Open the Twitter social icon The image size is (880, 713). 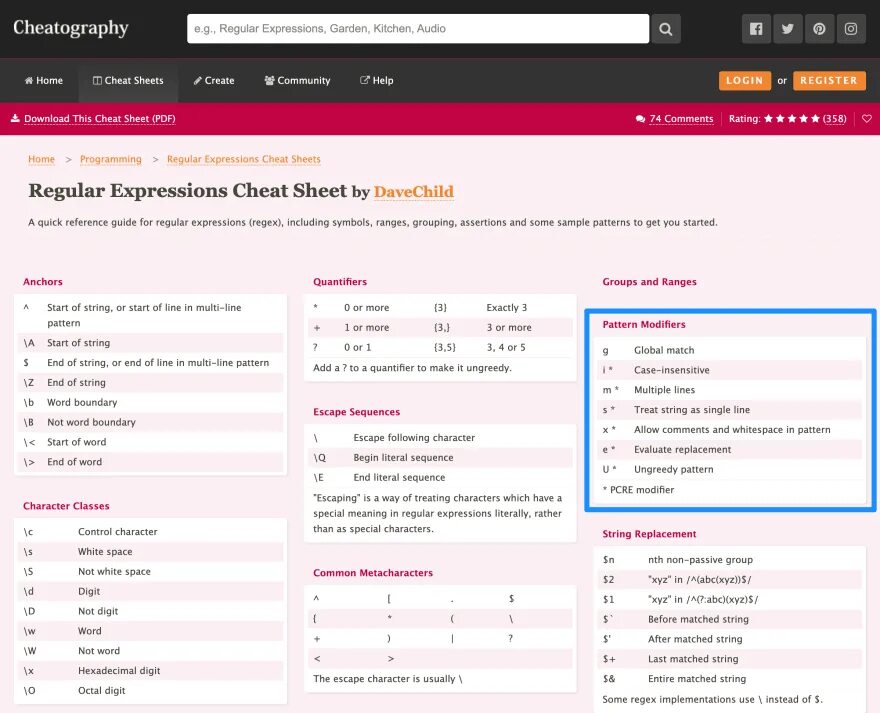click(x=788, y=29)
